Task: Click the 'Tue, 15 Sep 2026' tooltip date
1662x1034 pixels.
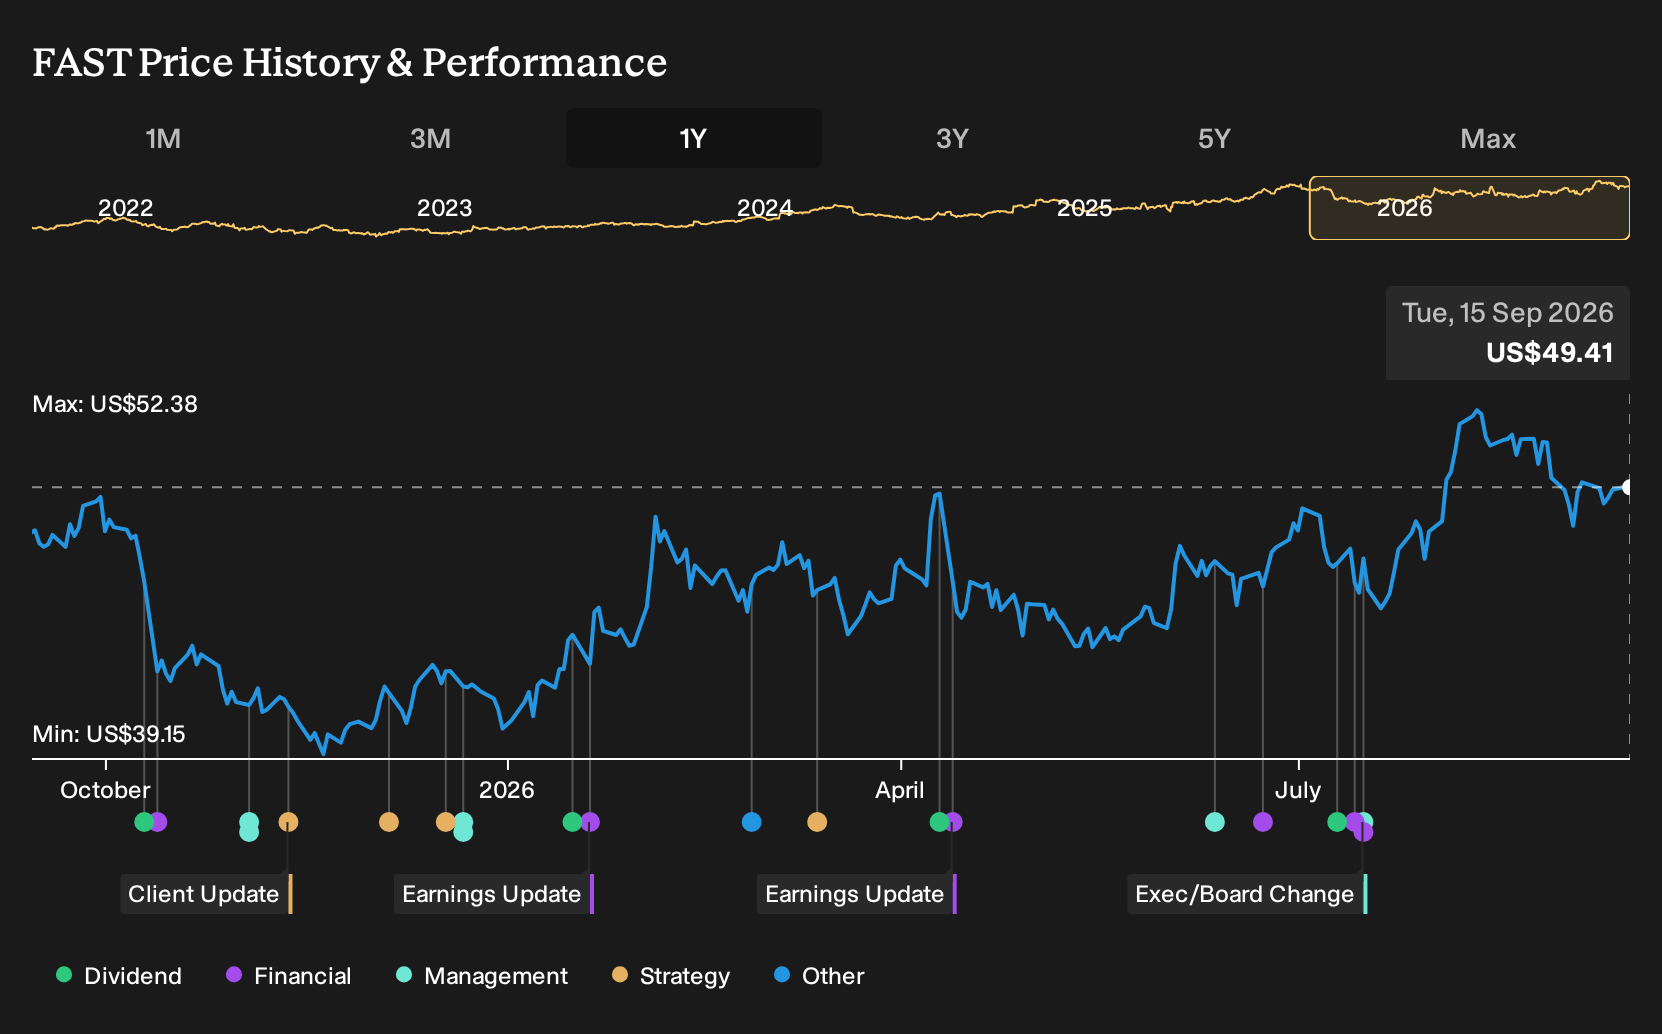Action: tap(1508, 313)
